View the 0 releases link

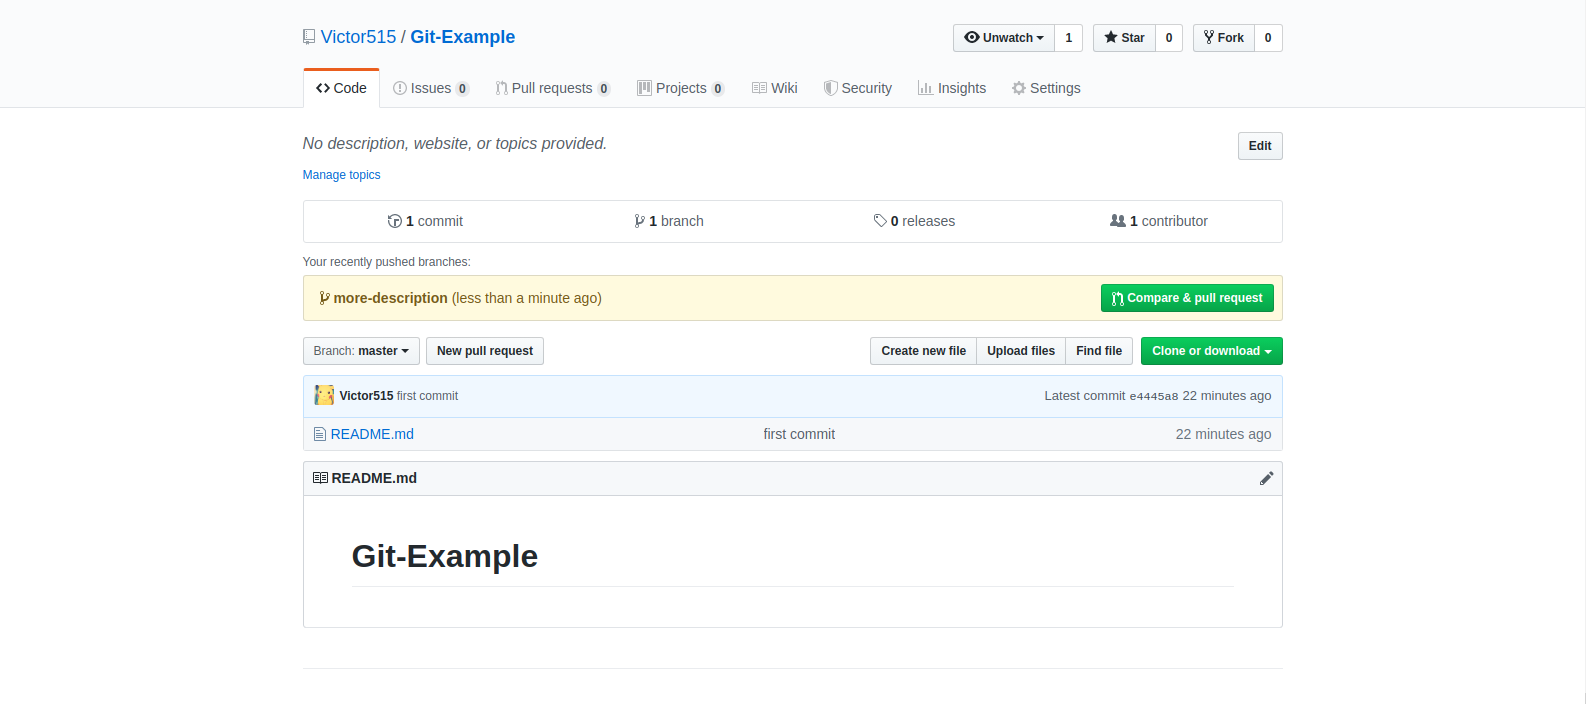coord(914,221)
